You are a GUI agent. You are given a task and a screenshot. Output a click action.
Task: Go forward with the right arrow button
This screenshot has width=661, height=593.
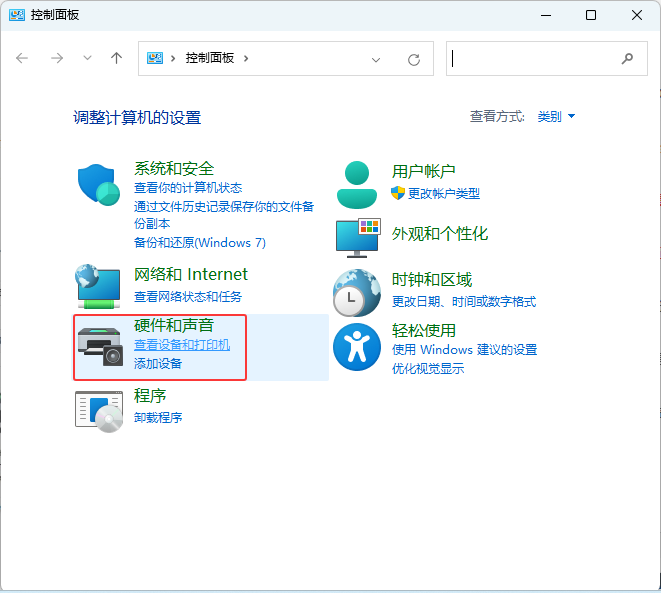(x=57, y=58)
